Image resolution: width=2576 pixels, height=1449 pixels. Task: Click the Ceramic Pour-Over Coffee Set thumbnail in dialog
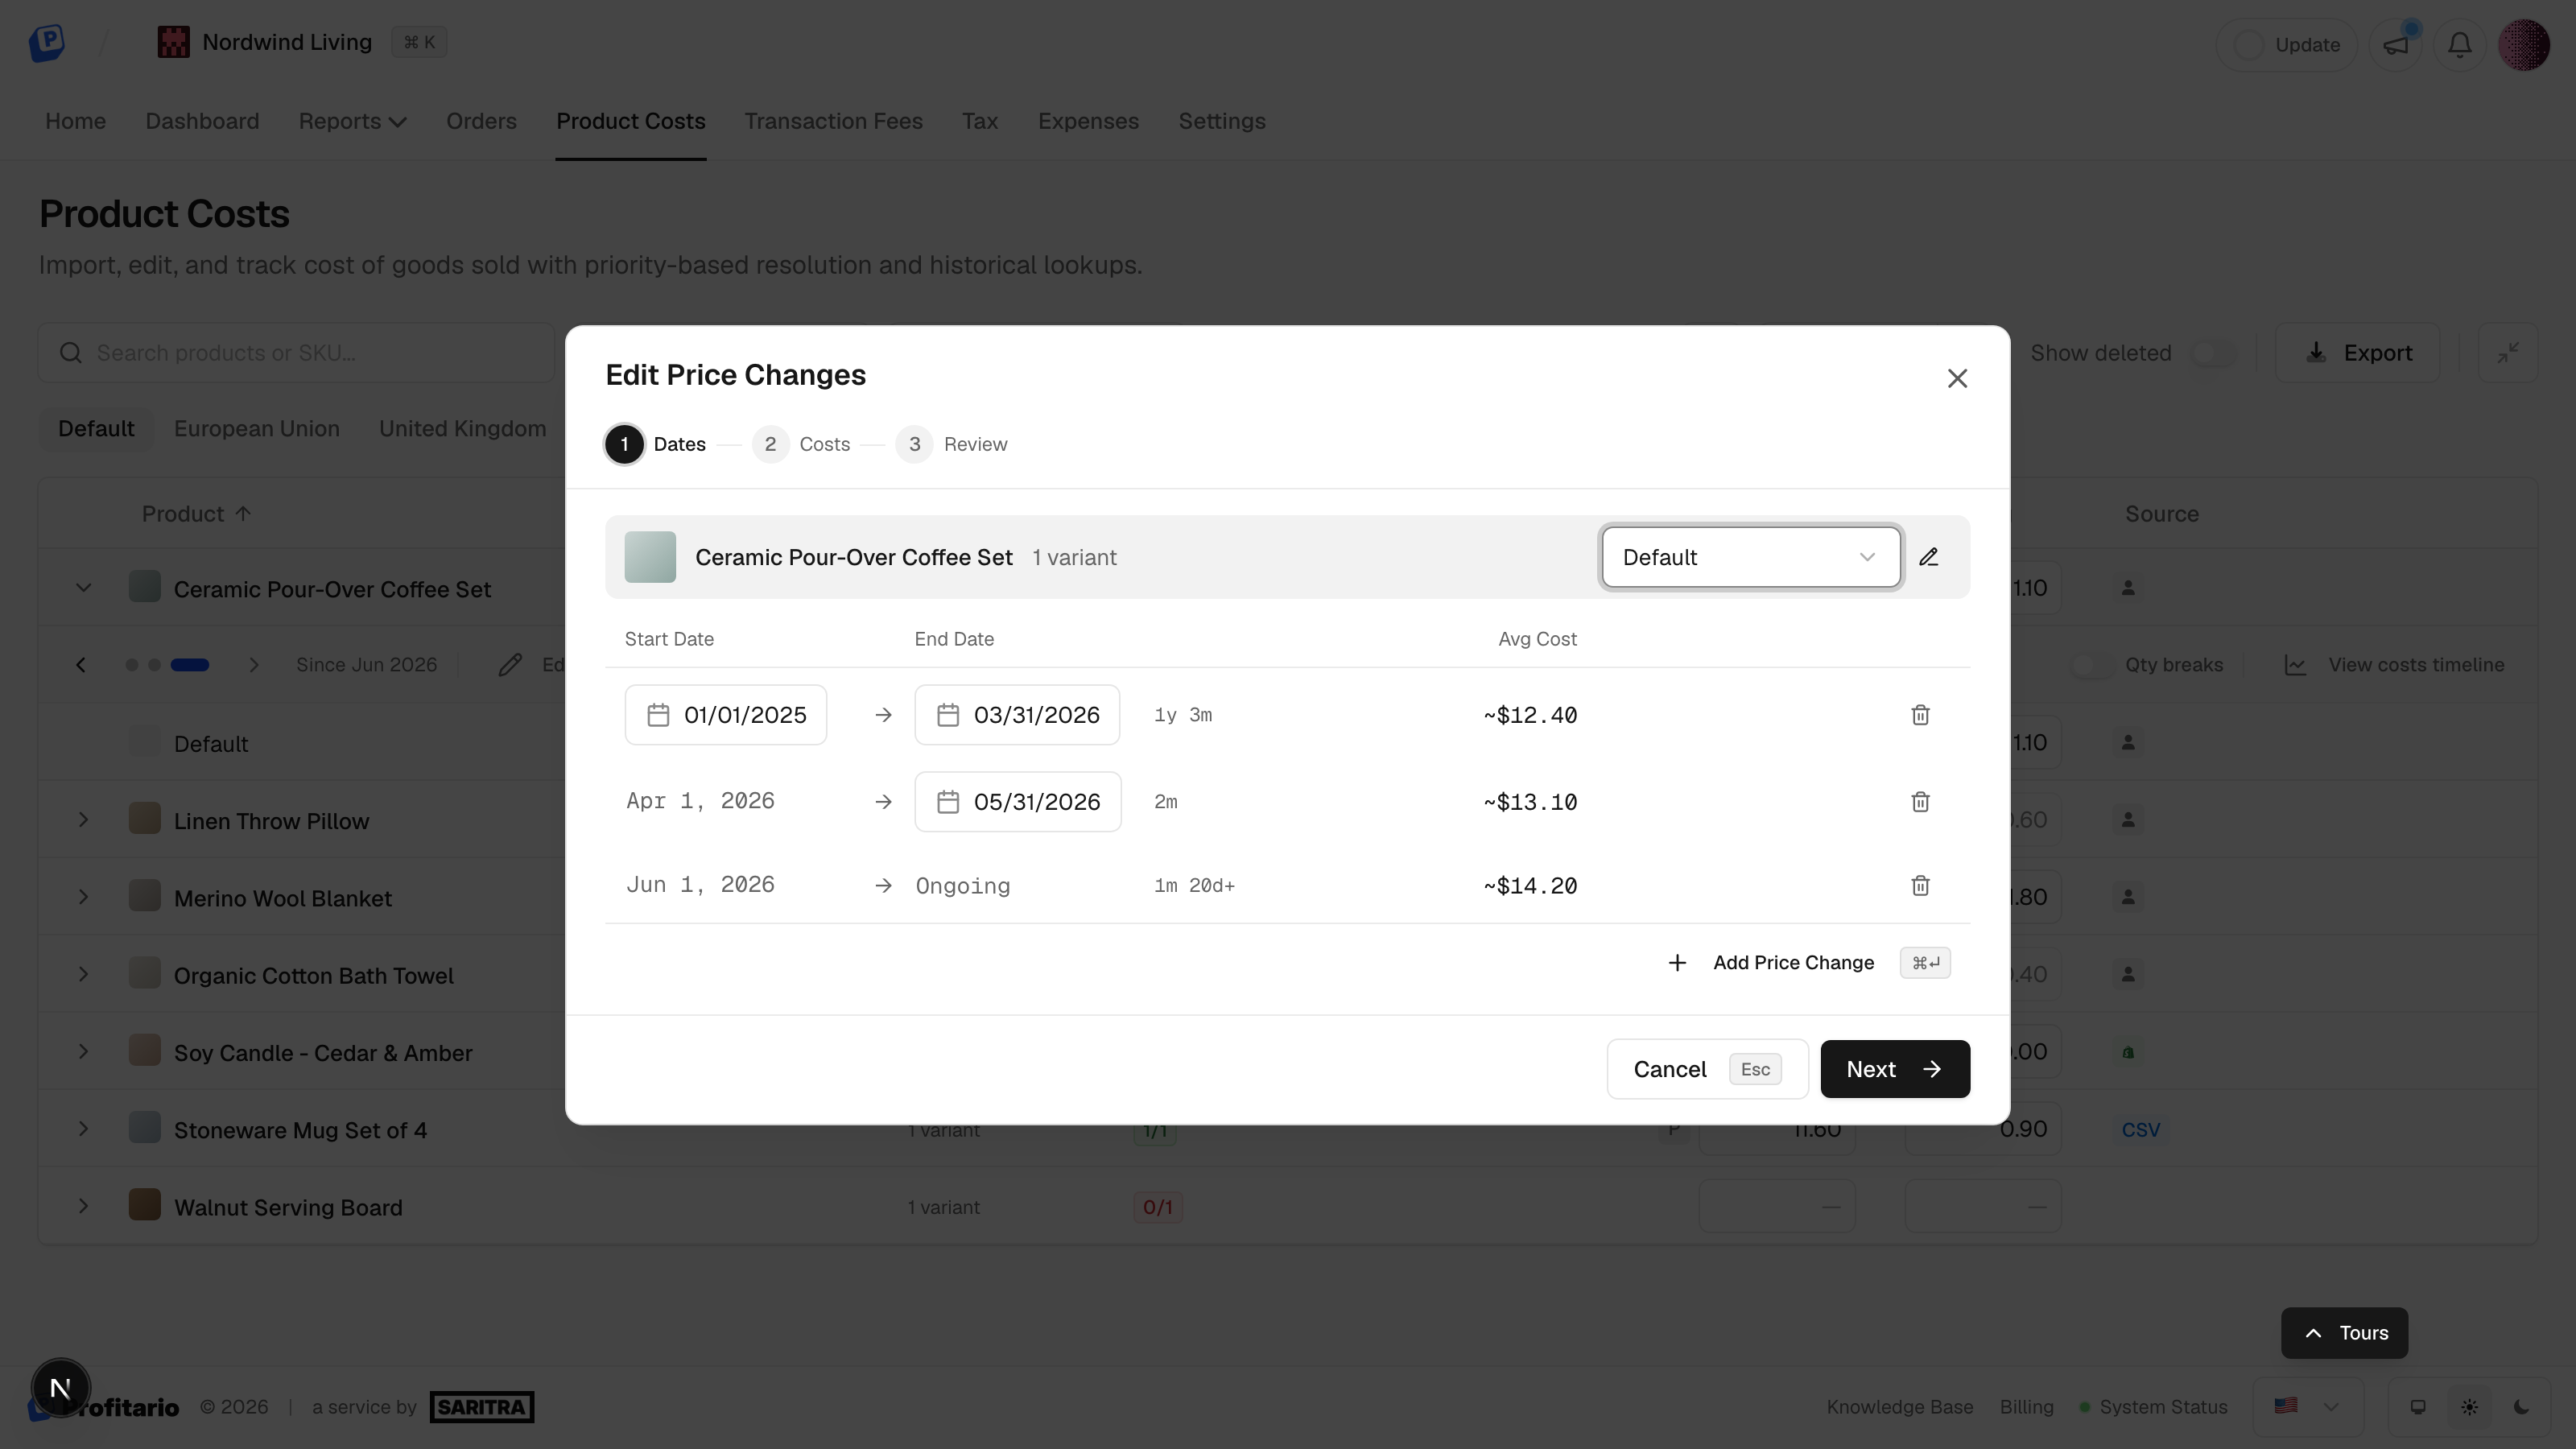[650, 557]
